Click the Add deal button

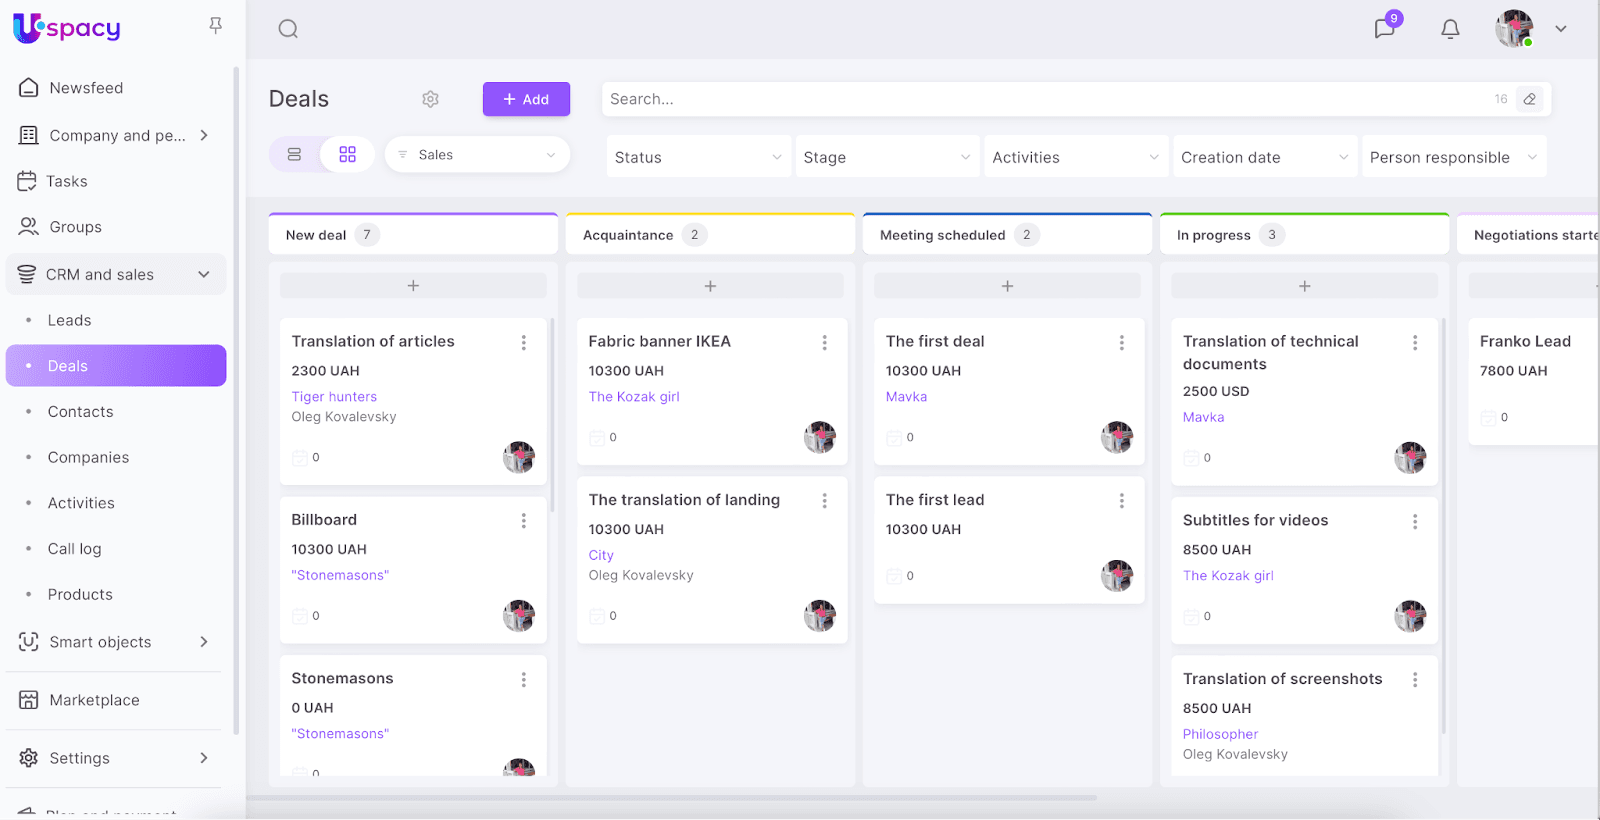pyautogui.click(x=526, y=99)
